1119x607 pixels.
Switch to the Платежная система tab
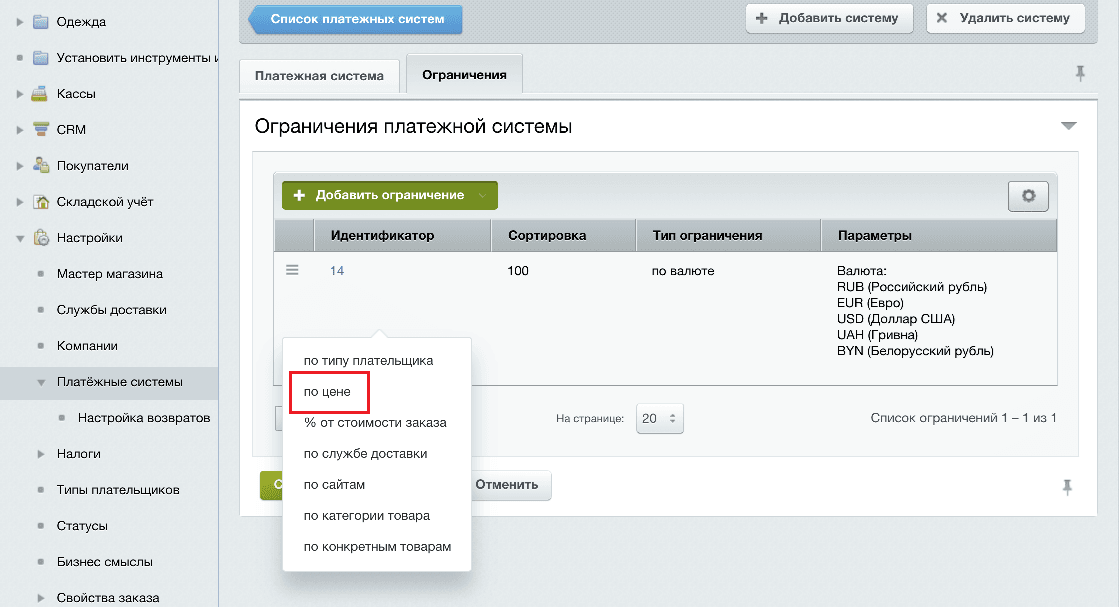[x=319, y=75]
